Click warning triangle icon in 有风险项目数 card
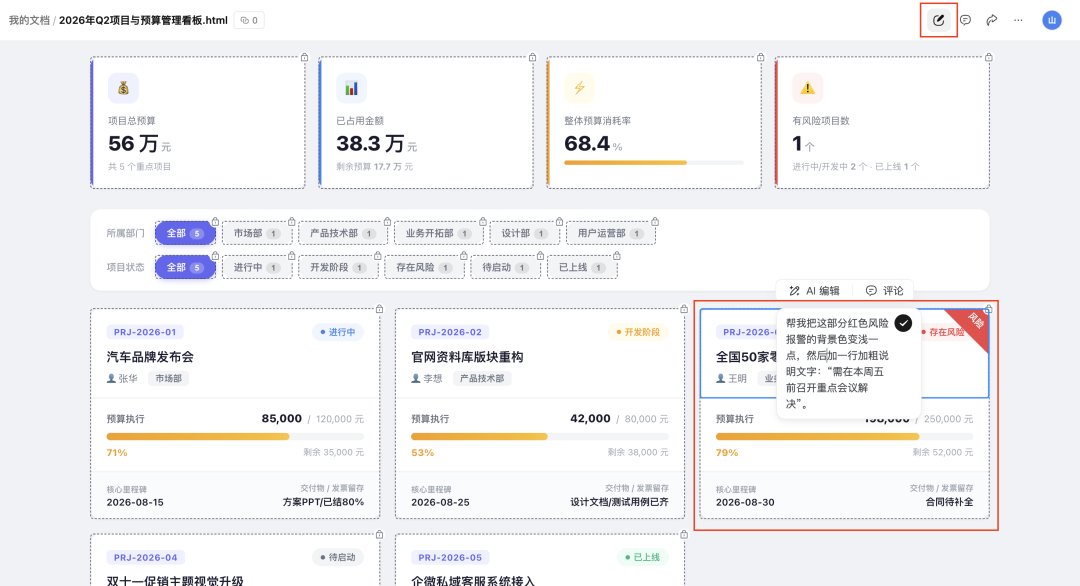This screenshot has width=1080, height=586. 807,88
